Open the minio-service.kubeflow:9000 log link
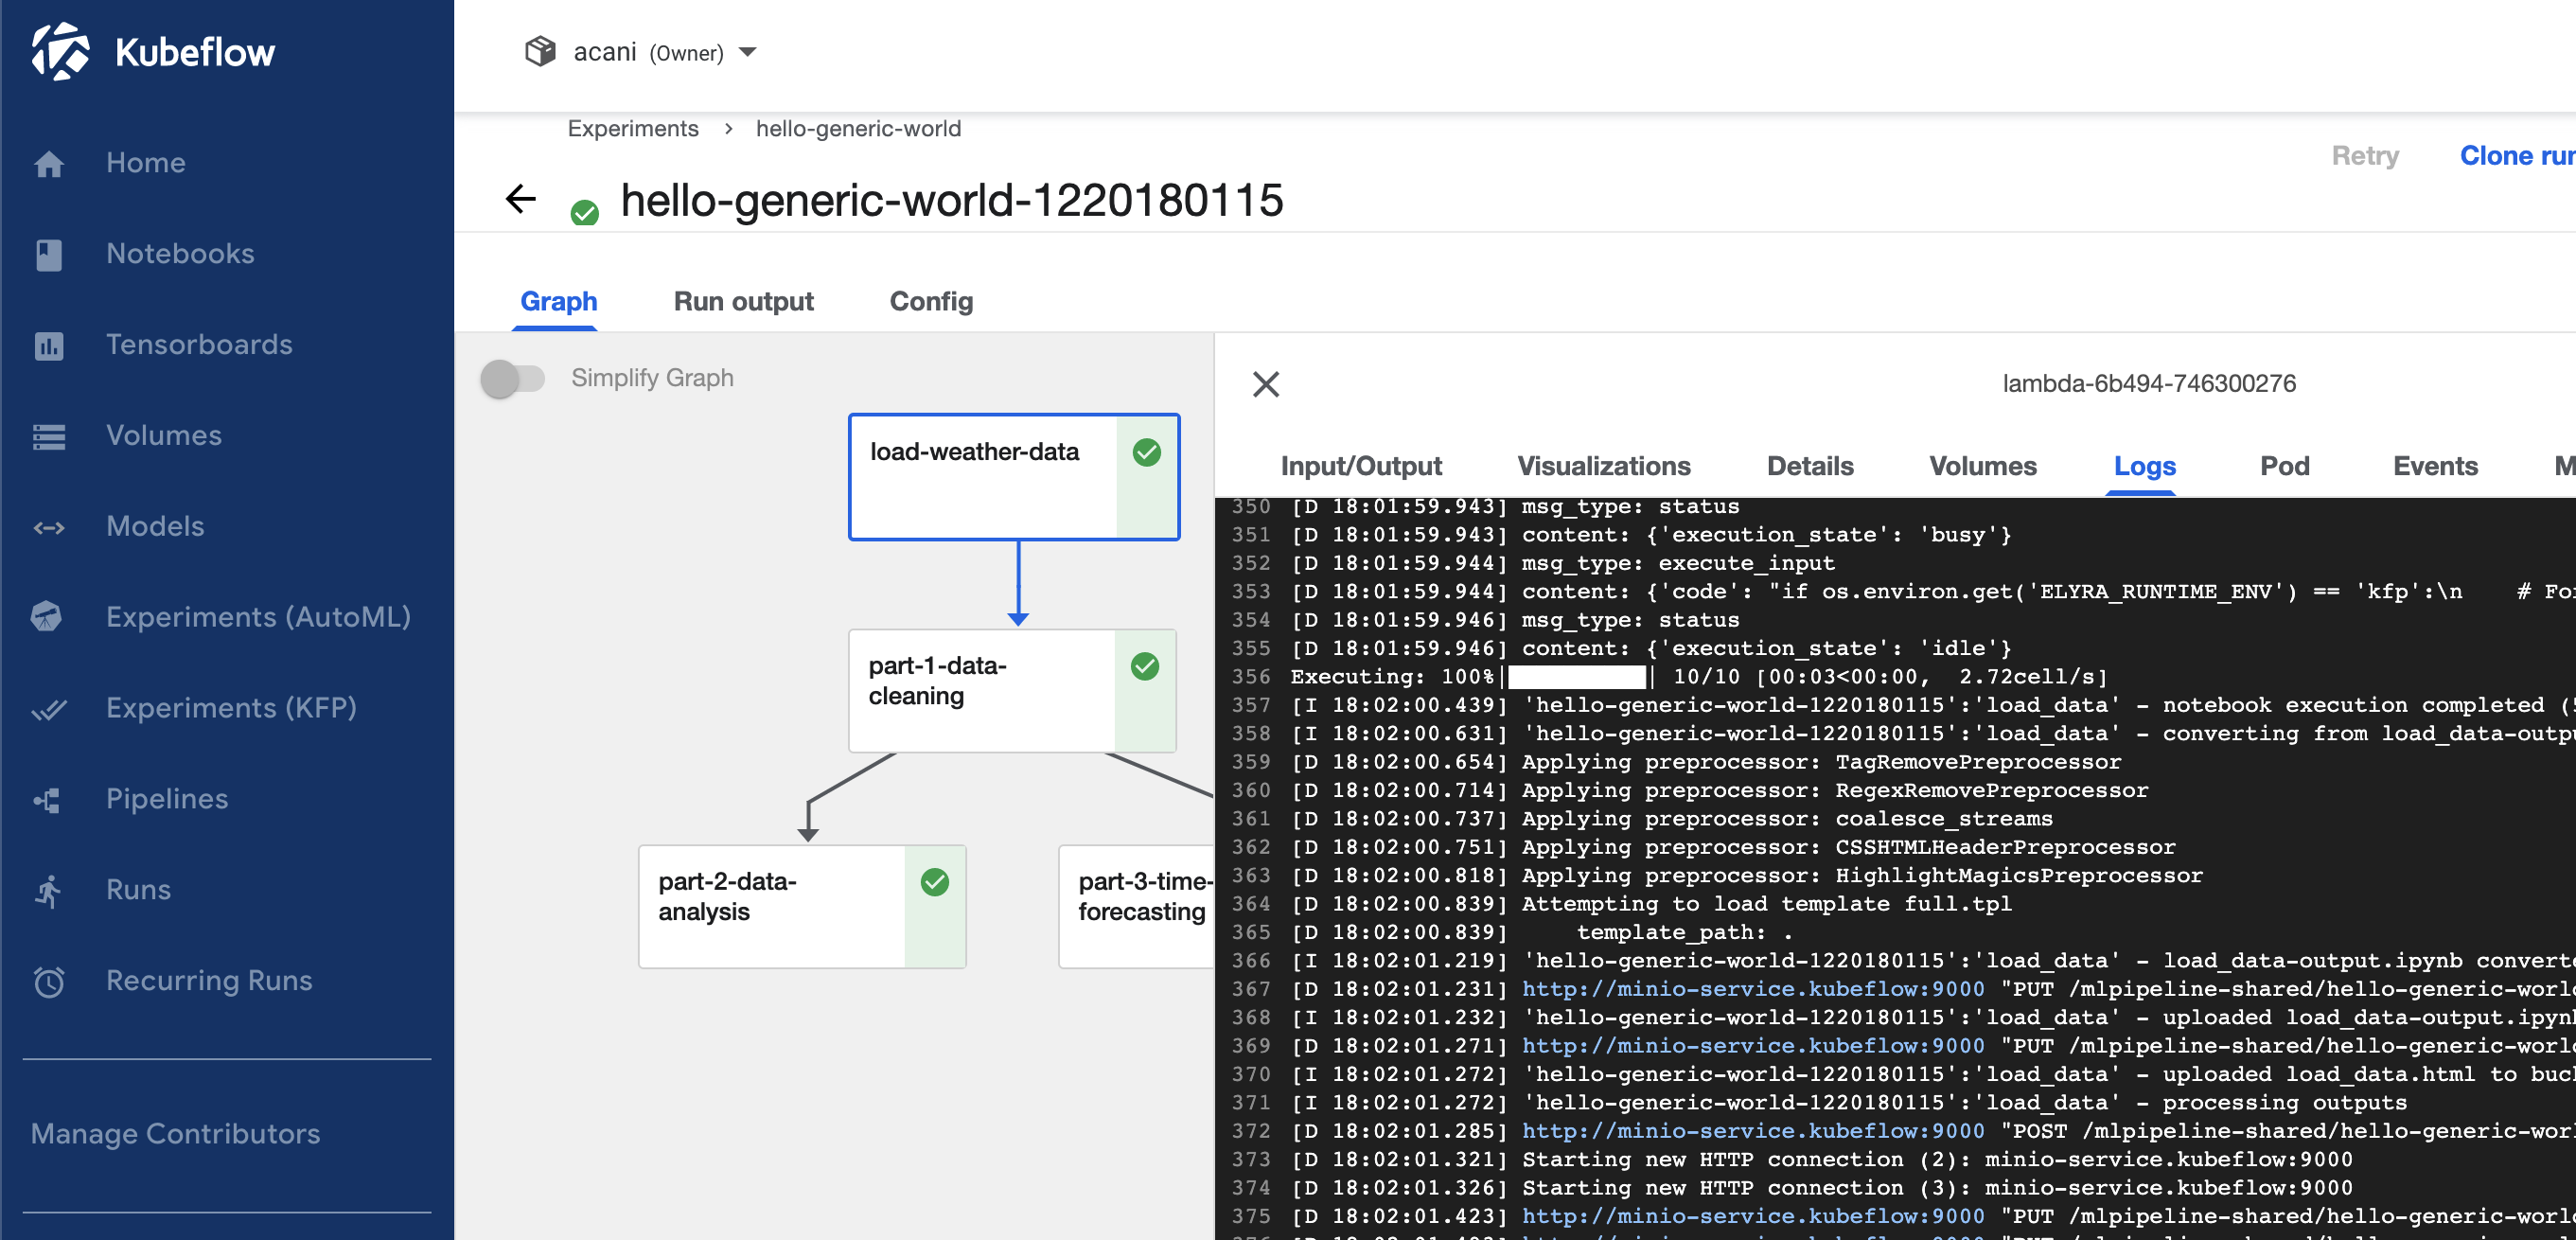 pyautogui.click(x=1750, y=989)
